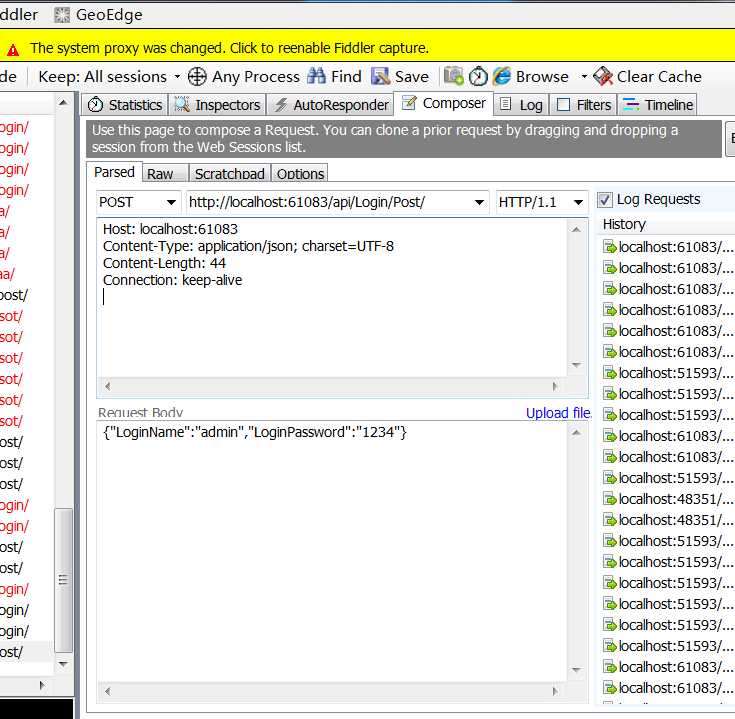Open the HTTP method POST dropdown

(x=171, y=202)
